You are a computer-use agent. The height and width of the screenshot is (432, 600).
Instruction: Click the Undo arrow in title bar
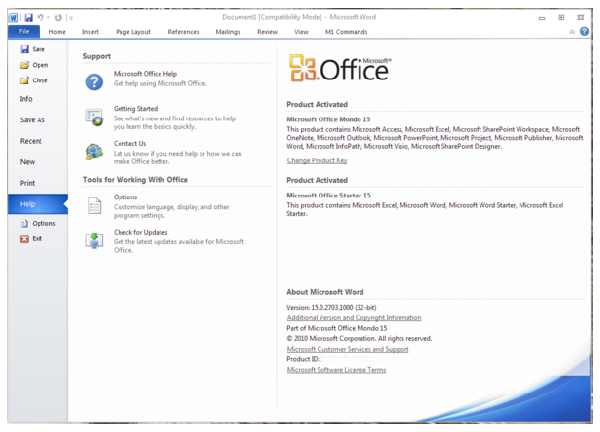[x=41, y=17]
